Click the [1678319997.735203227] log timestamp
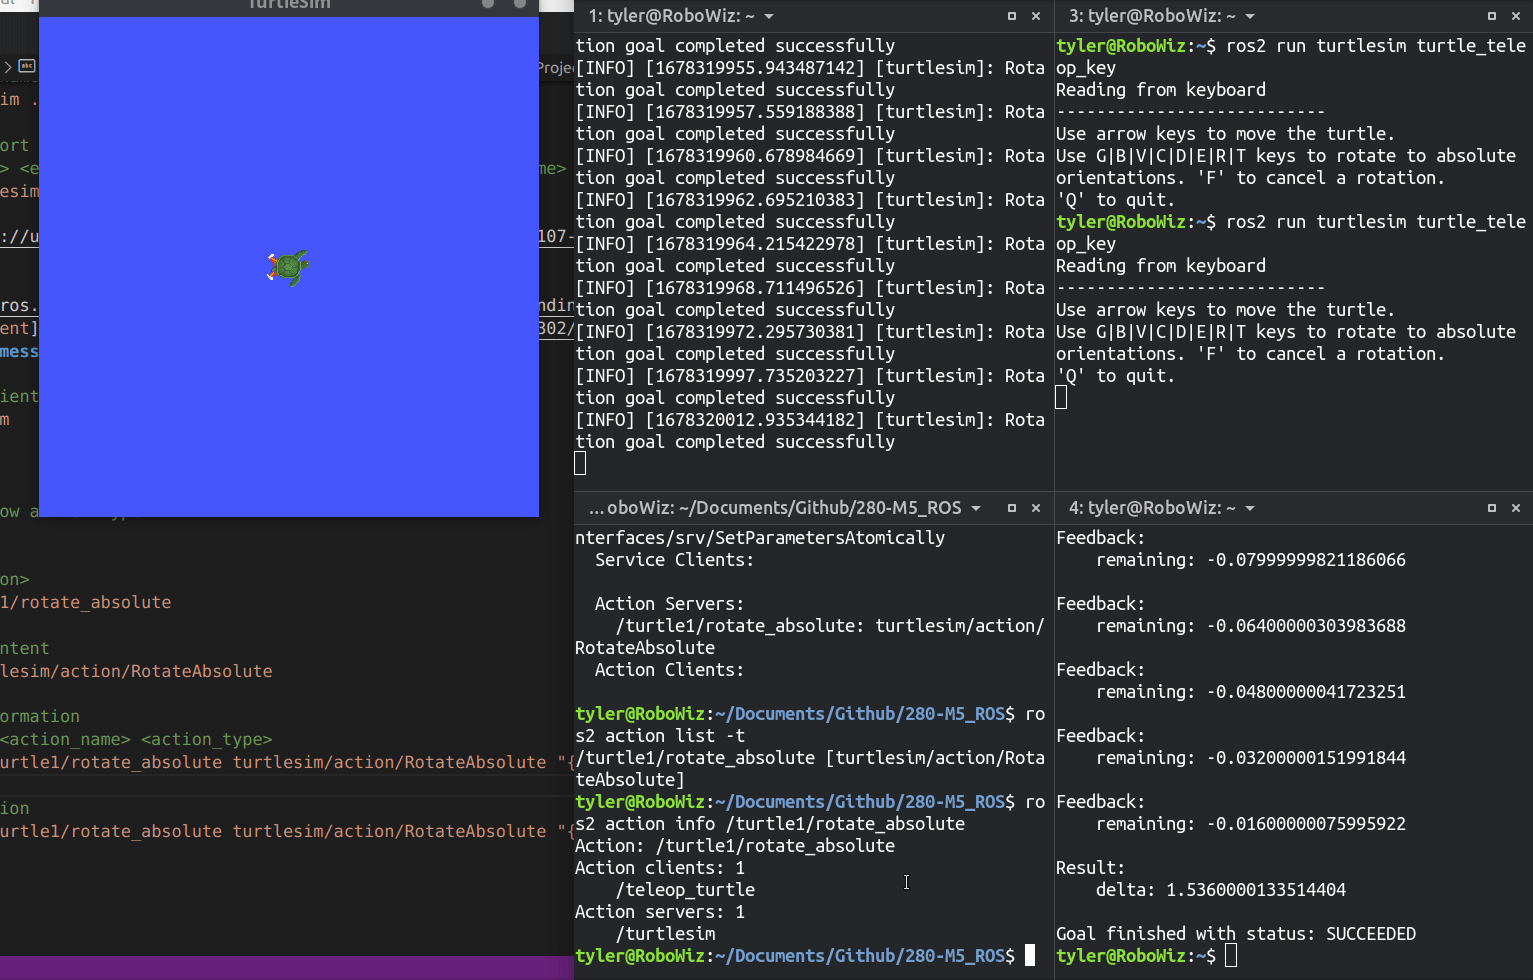 pyautogui.click(x=755, y=376)
